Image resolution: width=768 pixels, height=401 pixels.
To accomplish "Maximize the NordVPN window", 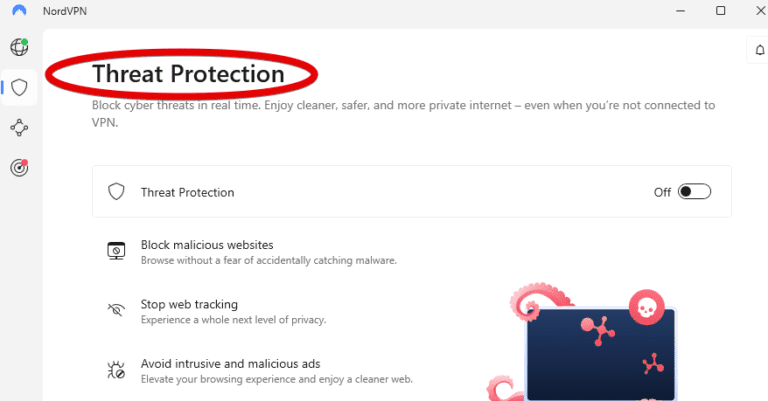I will [720, 11].
